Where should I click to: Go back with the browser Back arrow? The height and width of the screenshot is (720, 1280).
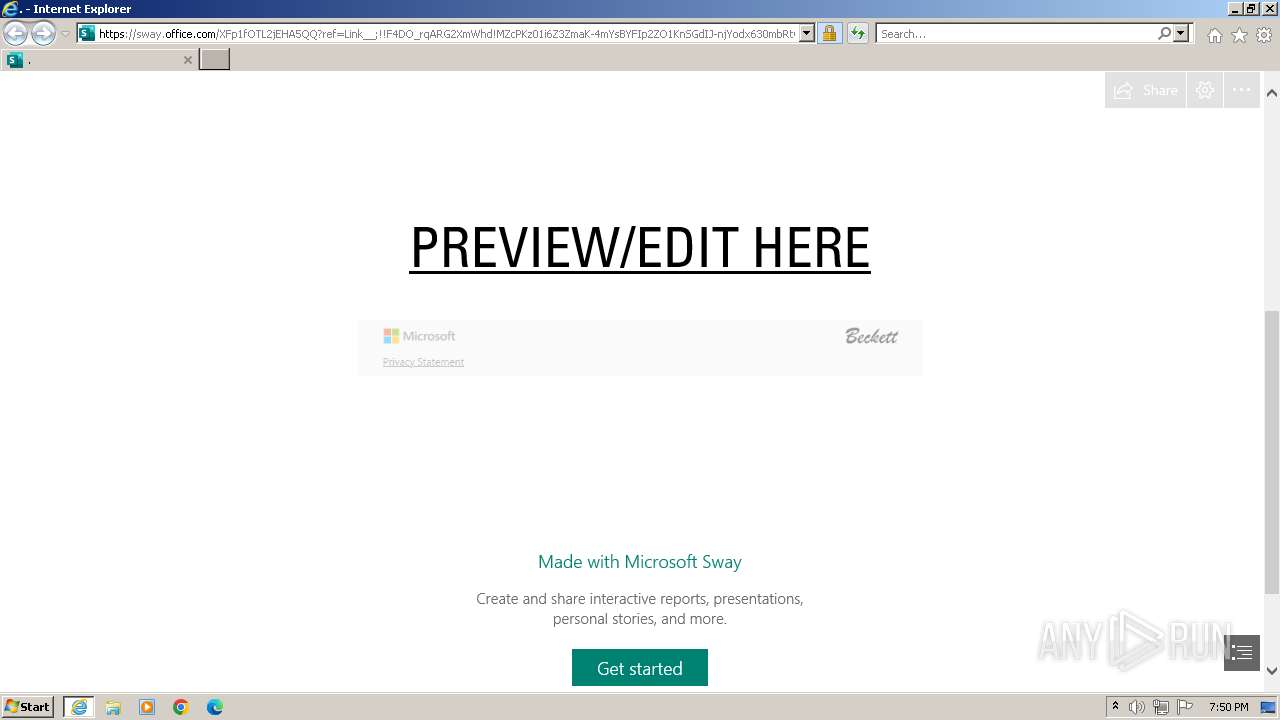(x=15, y=34)
